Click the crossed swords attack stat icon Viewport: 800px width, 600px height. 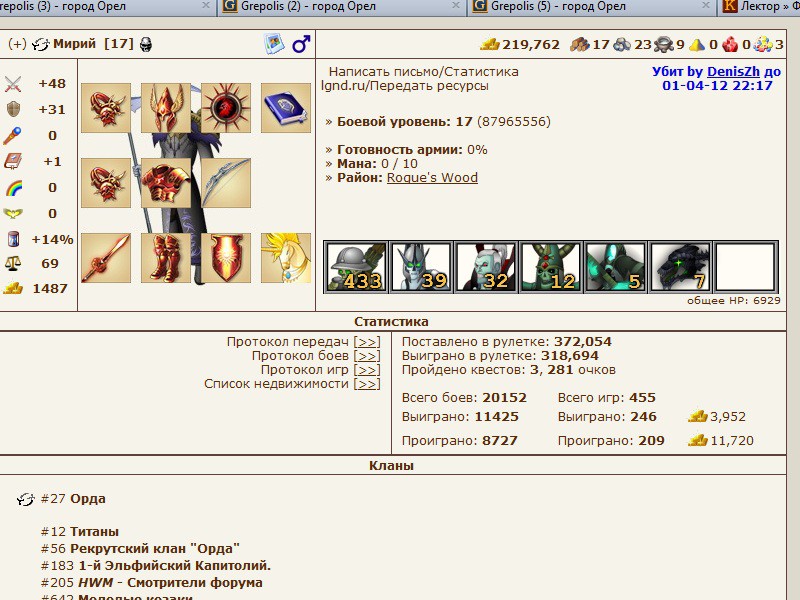pos(13,84)
